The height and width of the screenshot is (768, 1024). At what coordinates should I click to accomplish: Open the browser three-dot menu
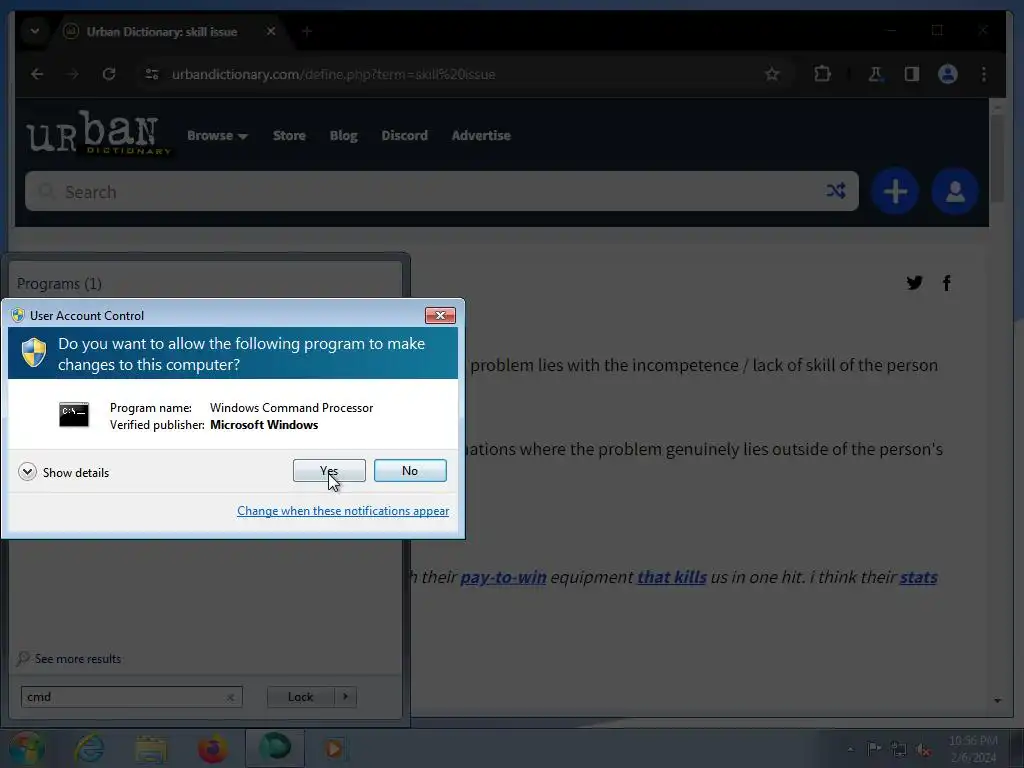click(x=984, y=74)
